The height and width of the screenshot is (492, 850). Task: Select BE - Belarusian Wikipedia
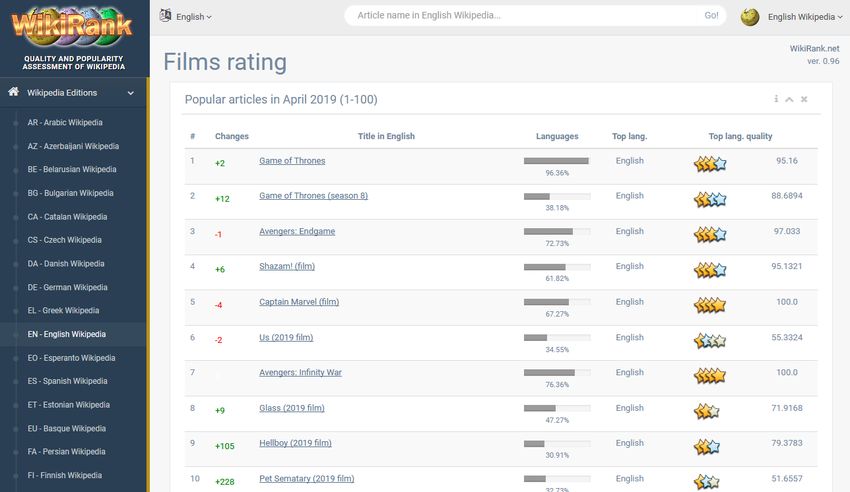tap(72, 170)
